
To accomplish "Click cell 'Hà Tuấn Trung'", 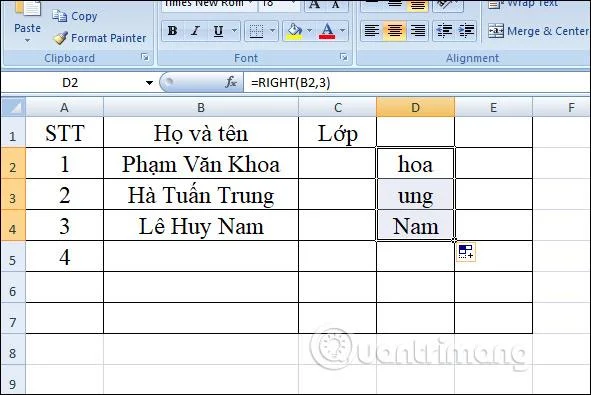I will click(201, 194).
